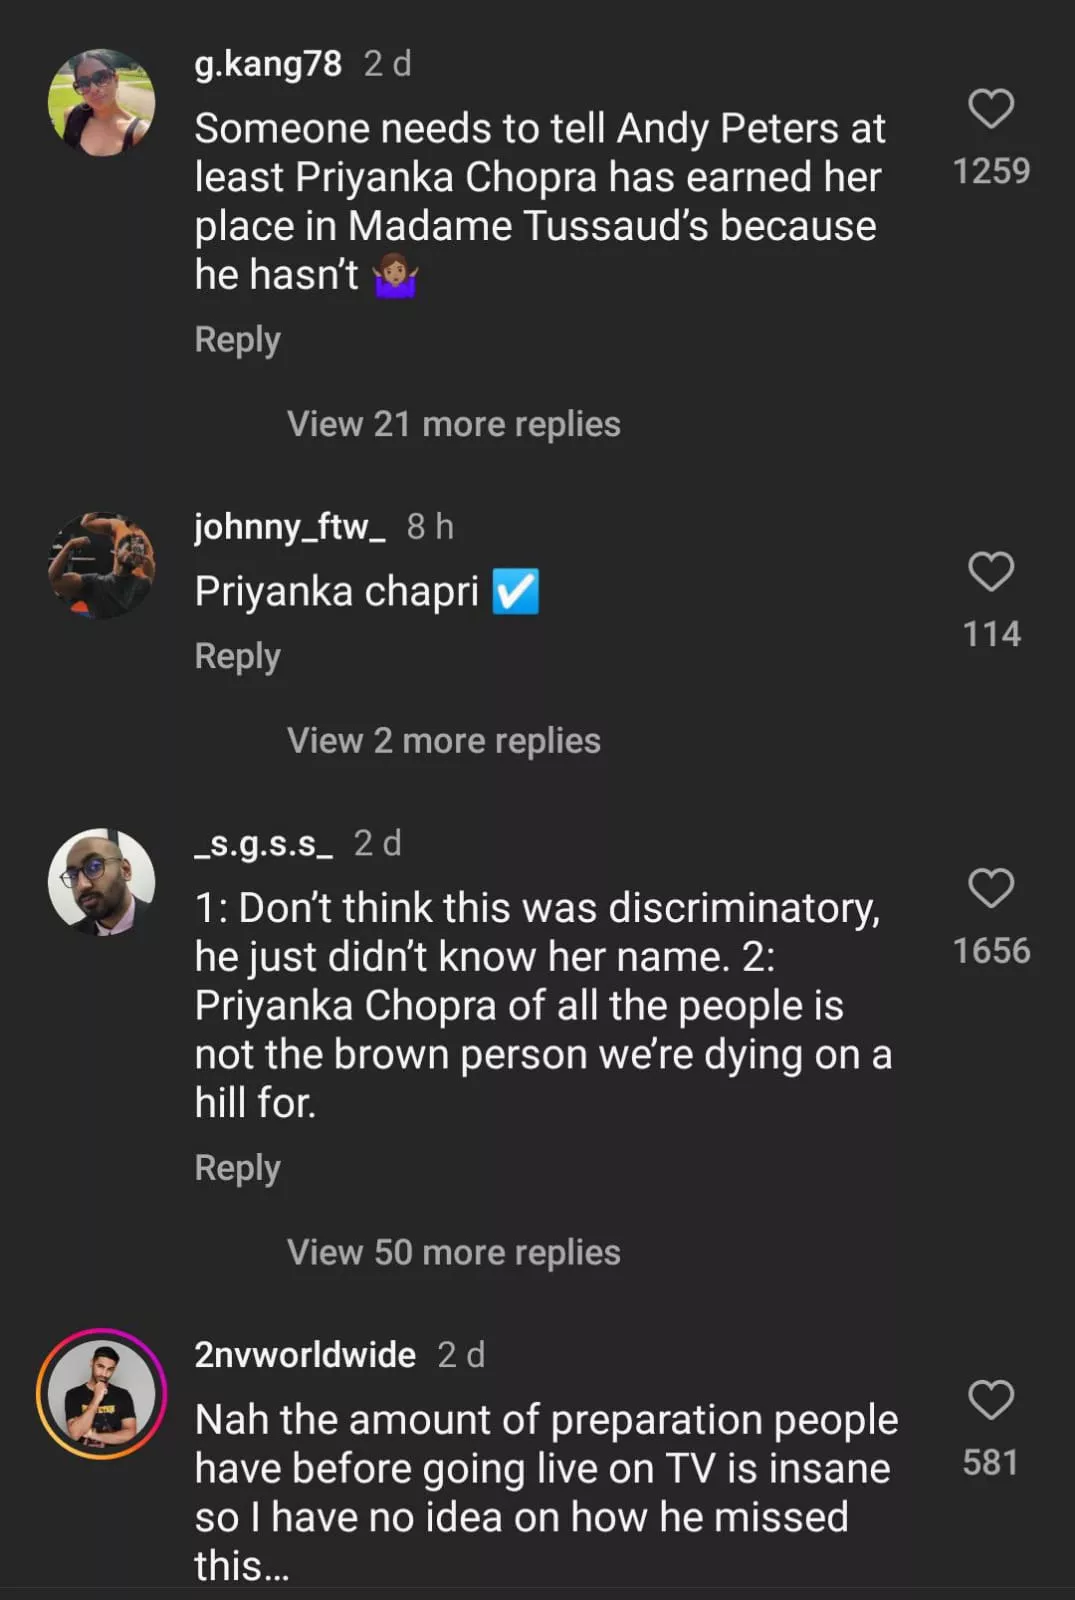
Task: Open johnny_ftw_'s profile picture
Action: point(102,566)
